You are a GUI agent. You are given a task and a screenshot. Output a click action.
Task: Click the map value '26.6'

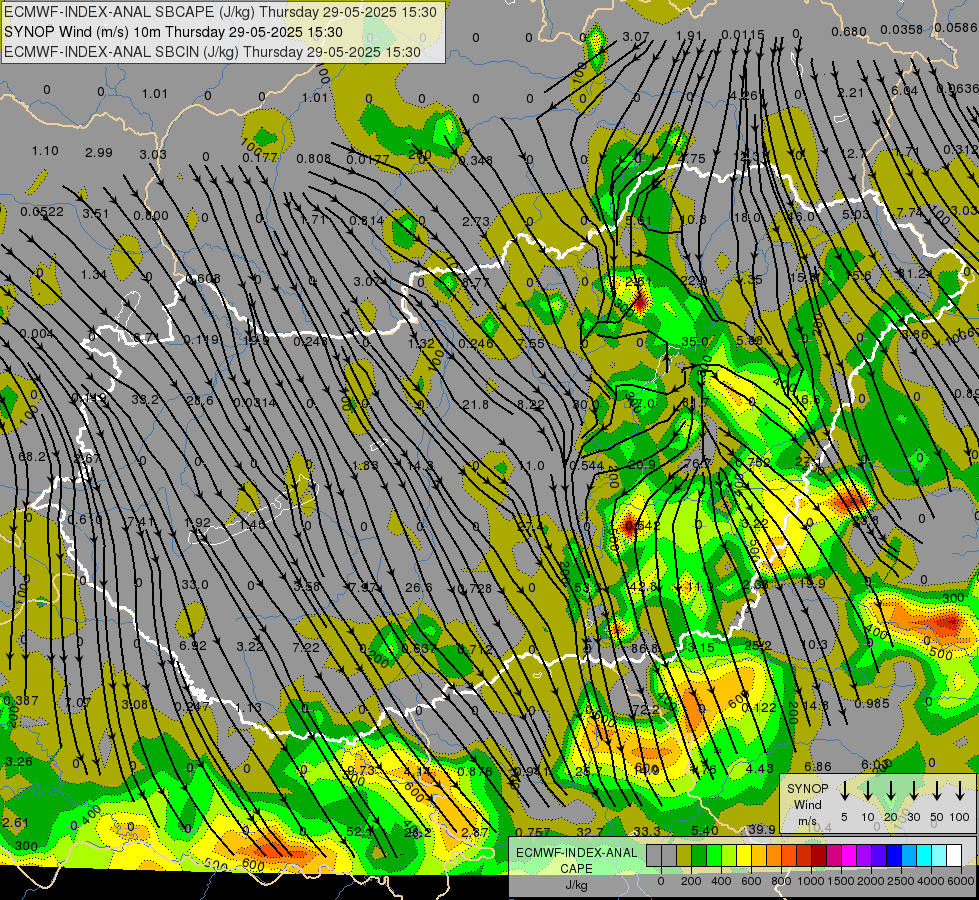click(x=418, y=587)
